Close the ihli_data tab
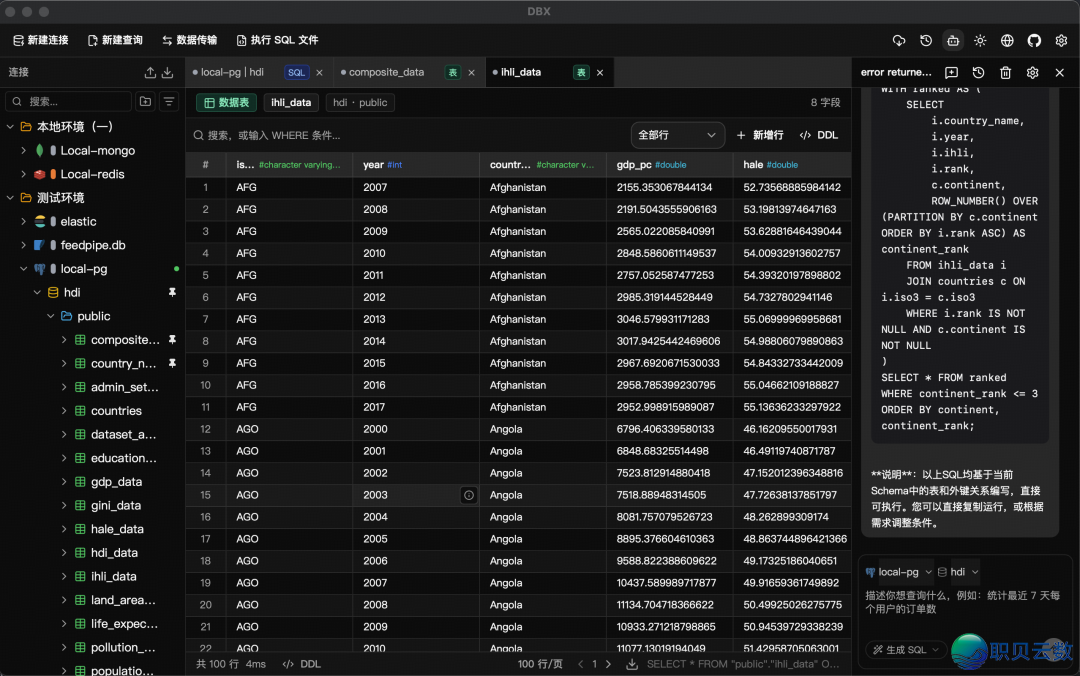Viewport: 1080px width, 676px height. (x=600, y=72)
